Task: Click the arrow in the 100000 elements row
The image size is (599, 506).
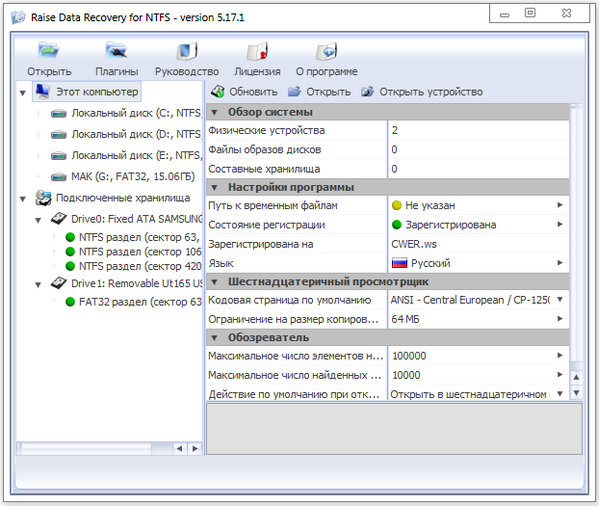Action: [560, 356]
